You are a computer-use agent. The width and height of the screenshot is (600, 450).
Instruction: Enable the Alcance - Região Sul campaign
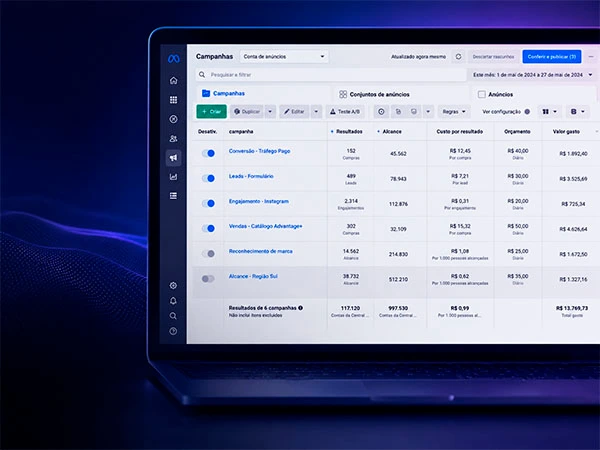(208, 279)
